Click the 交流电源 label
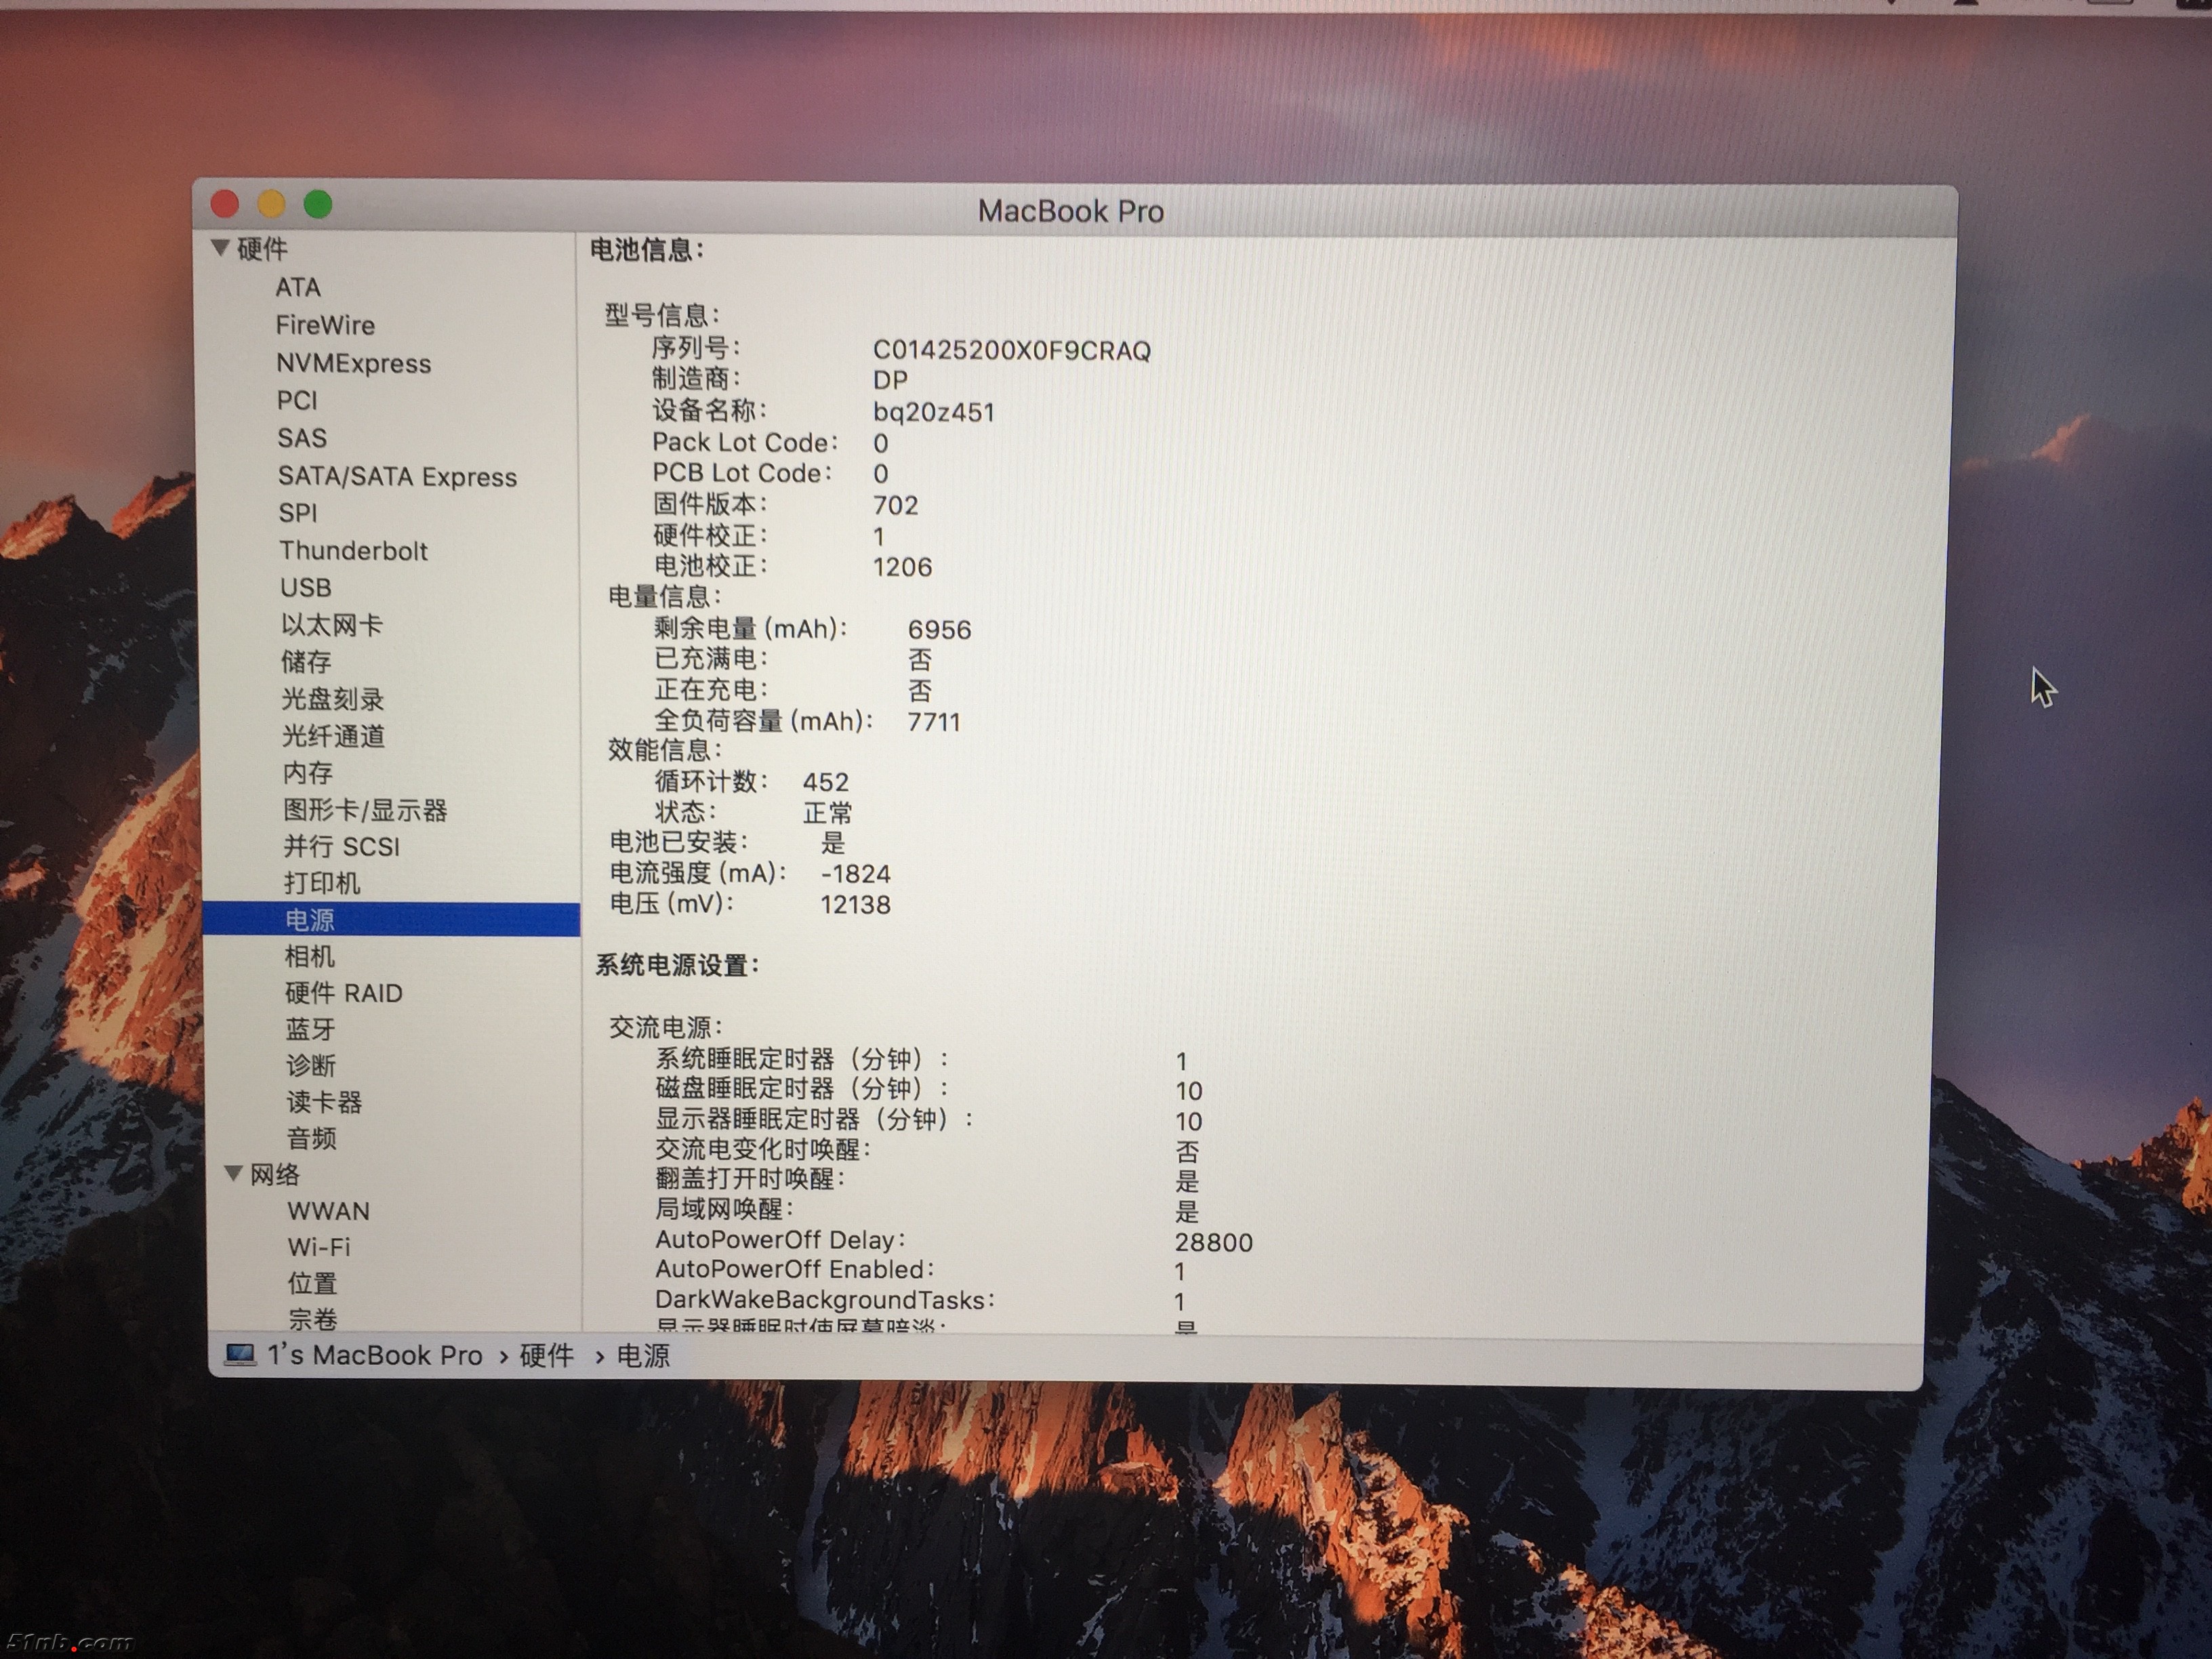Image resolution: width=2212 pixels, height=1659 pixels. (x=665, y=1027)
